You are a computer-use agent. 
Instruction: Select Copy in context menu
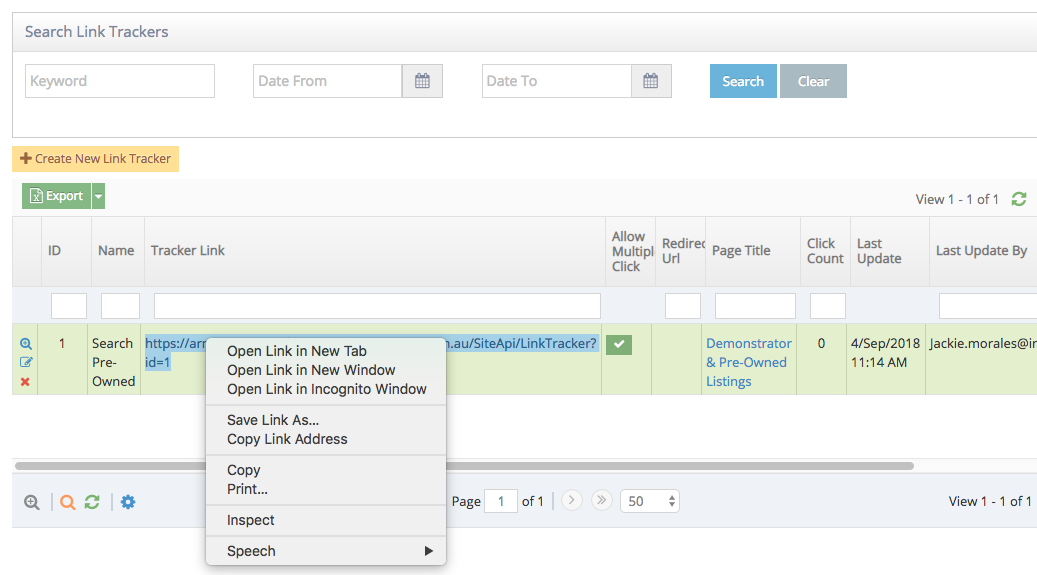tap(326, 470)
